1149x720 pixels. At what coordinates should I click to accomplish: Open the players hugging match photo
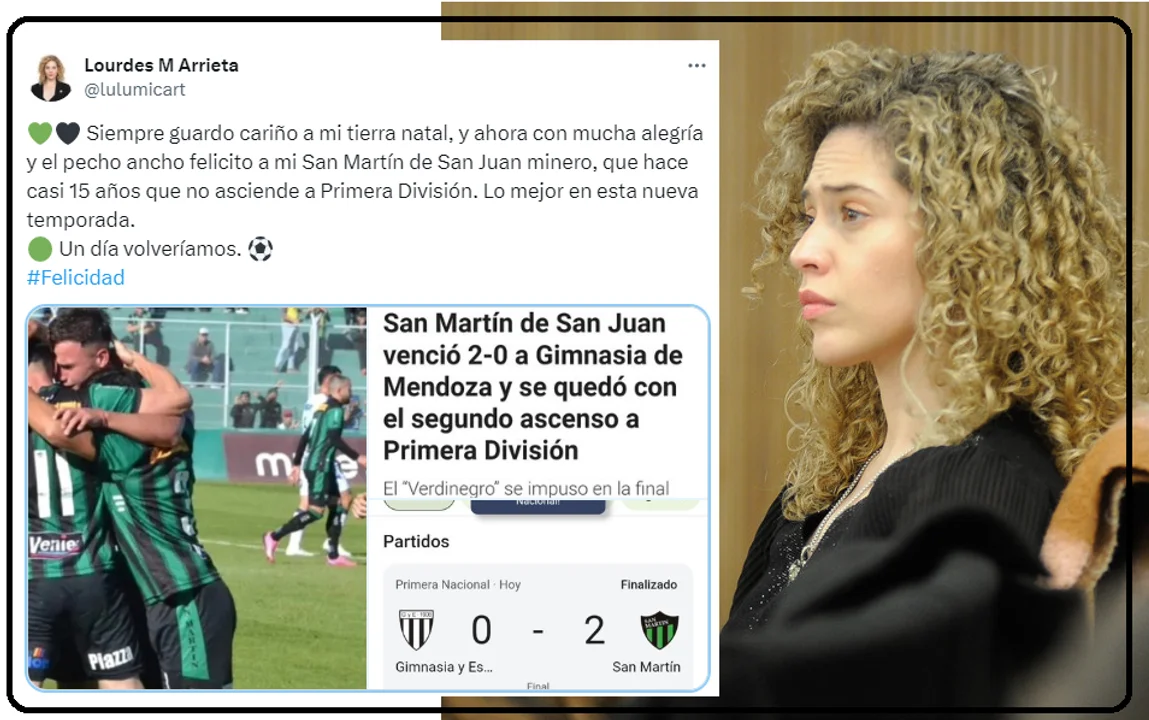(x=197, y=498)
